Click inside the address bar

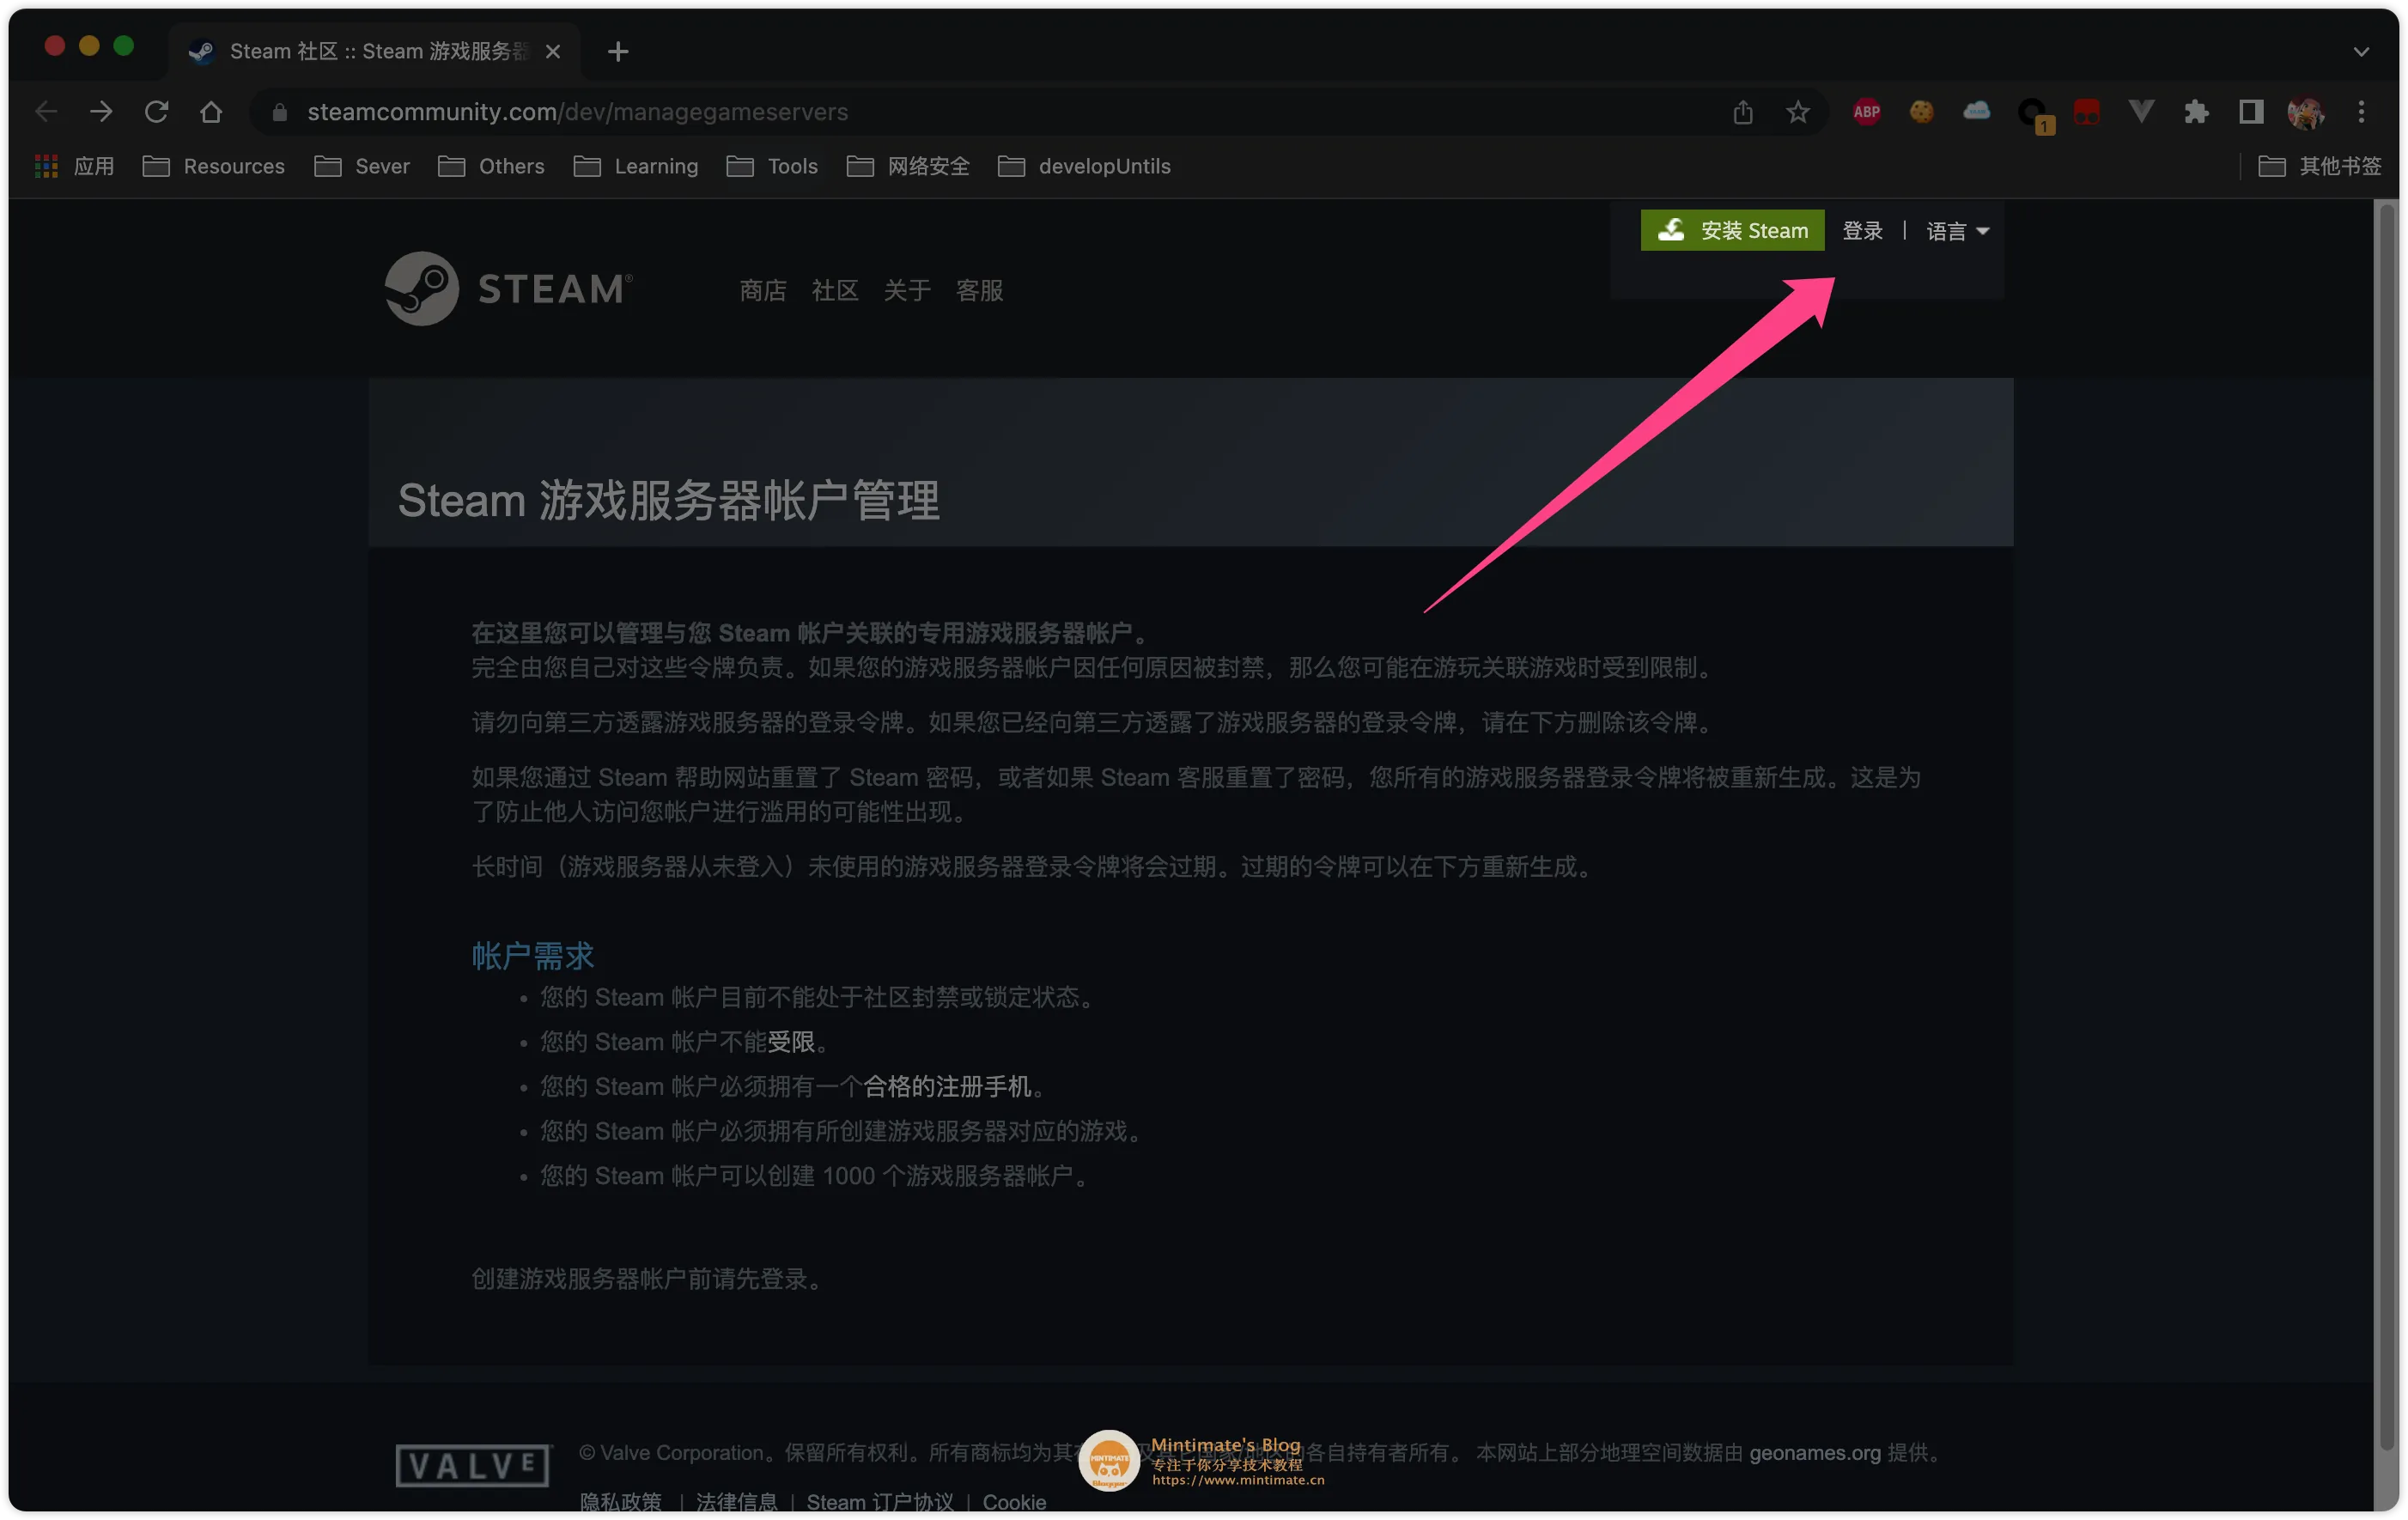[x=900, y=111]
